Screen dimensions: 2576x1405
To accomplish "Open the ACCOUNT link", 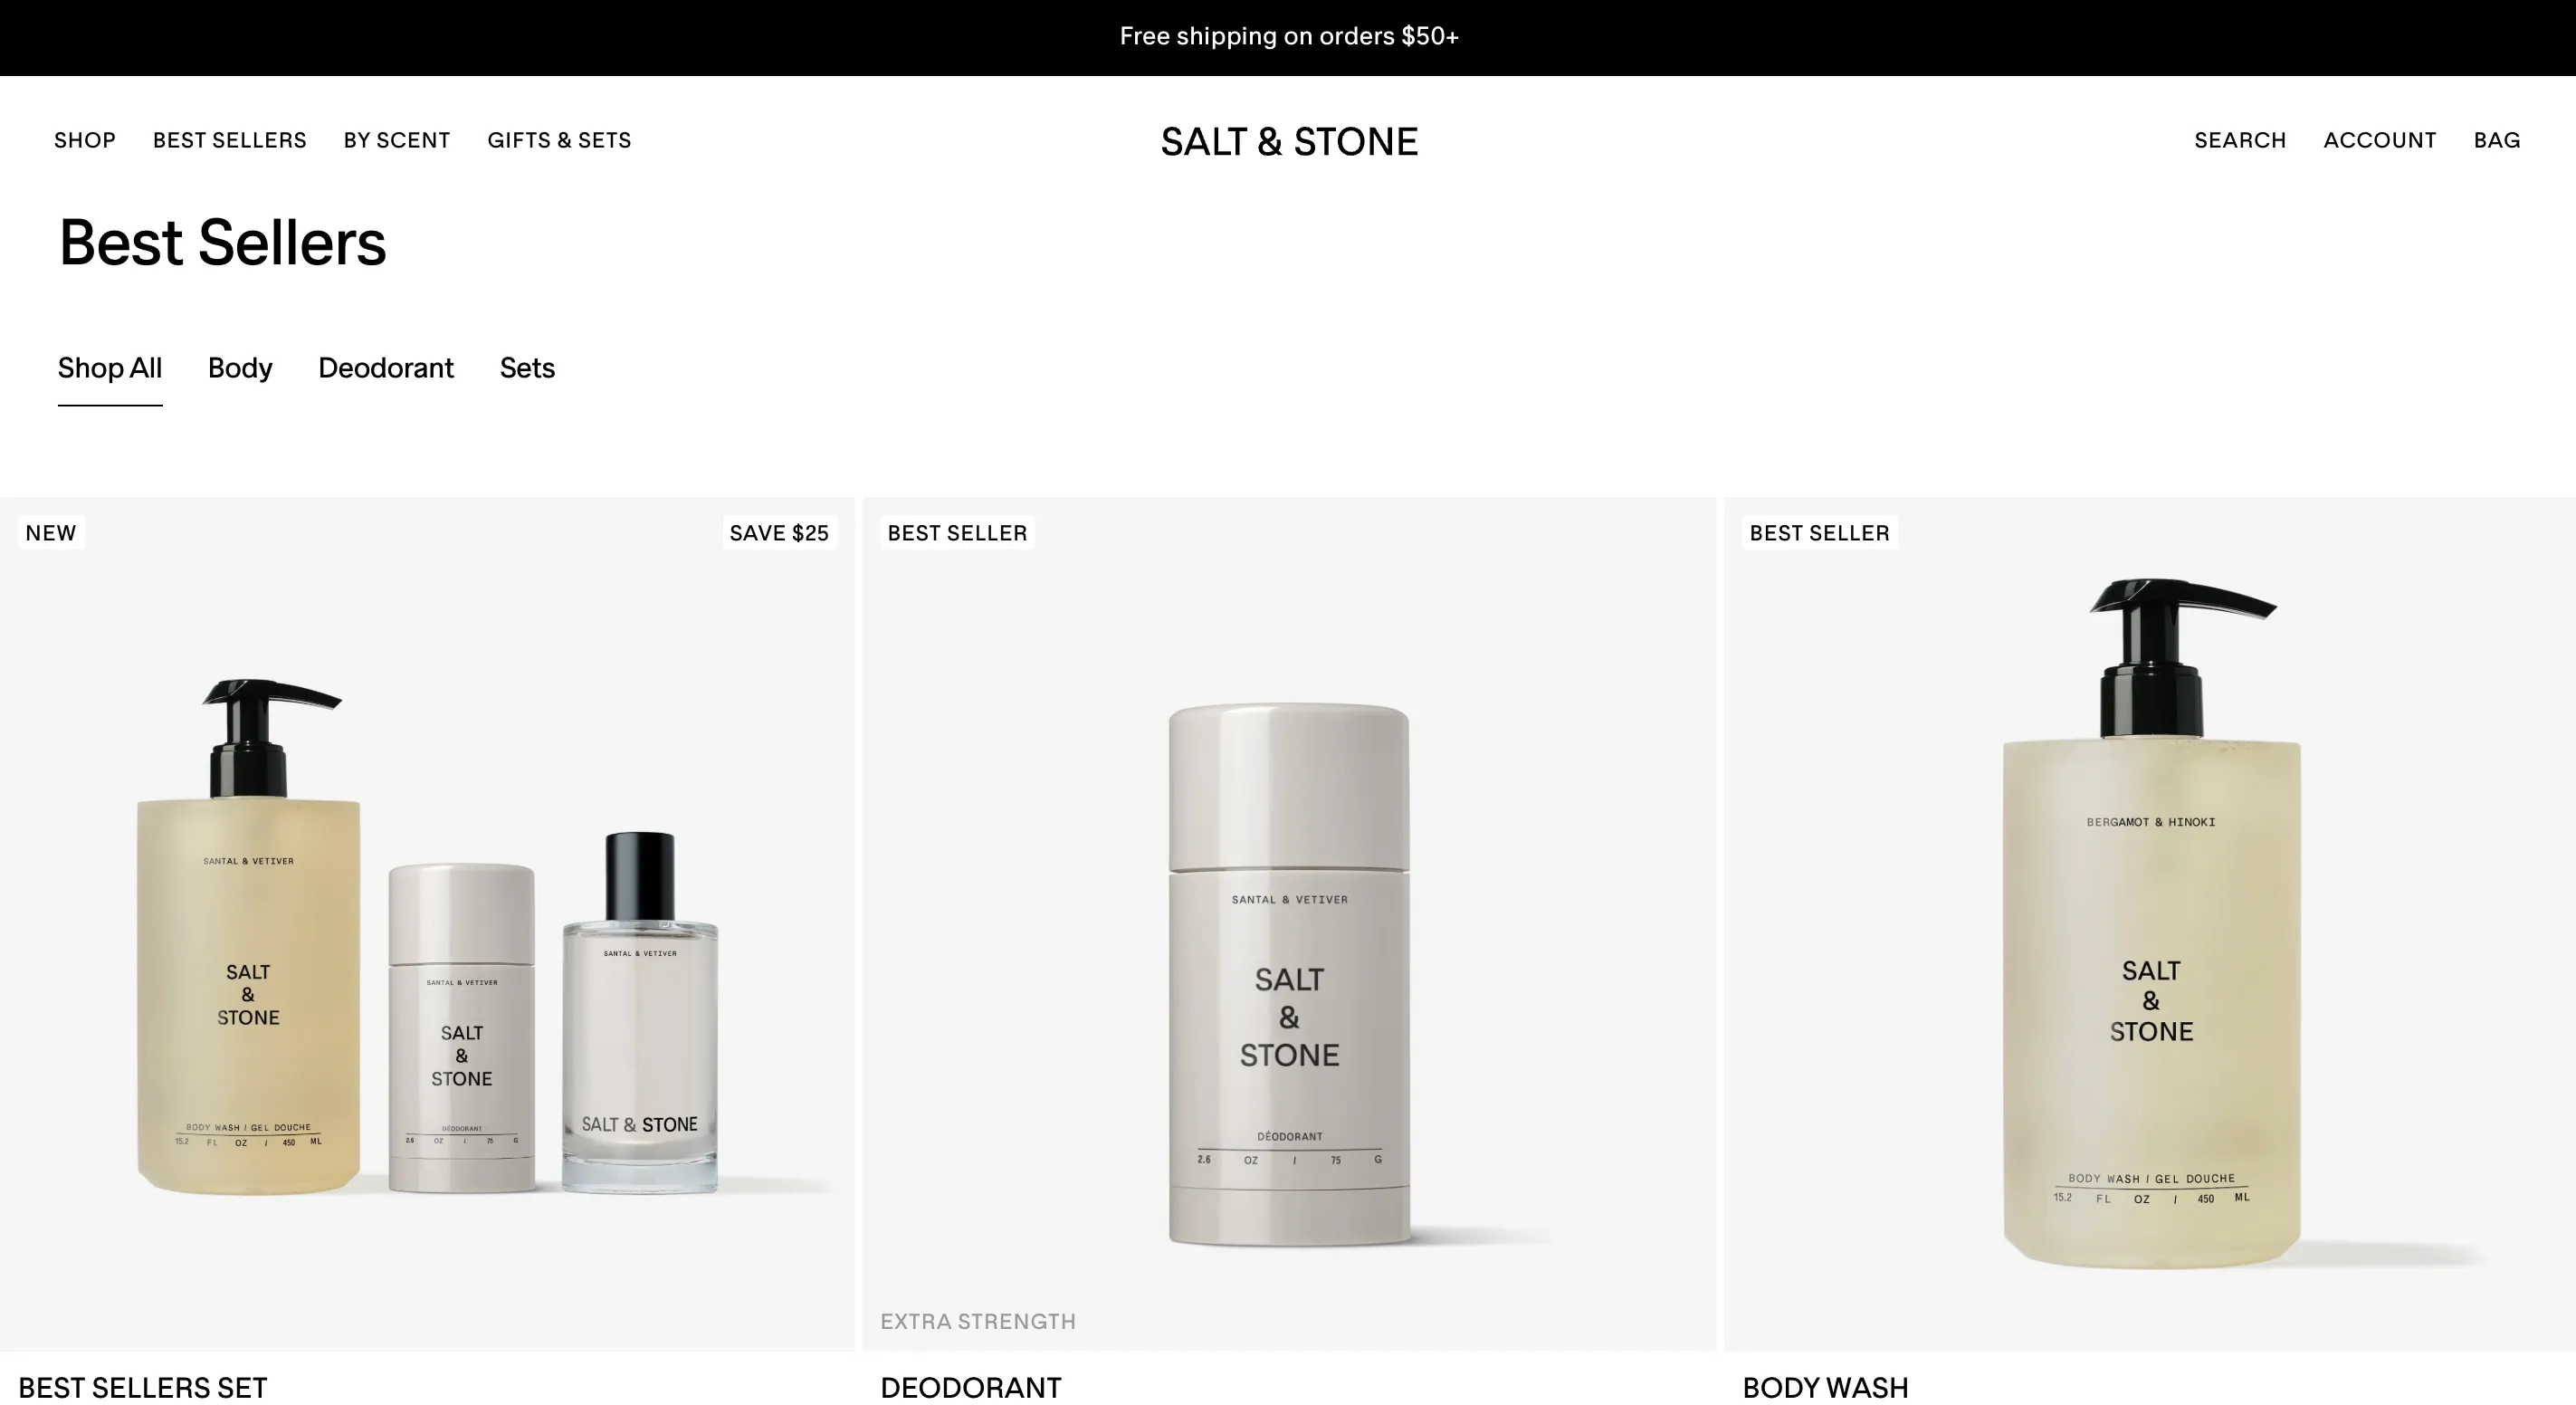I will point(2380,140).
